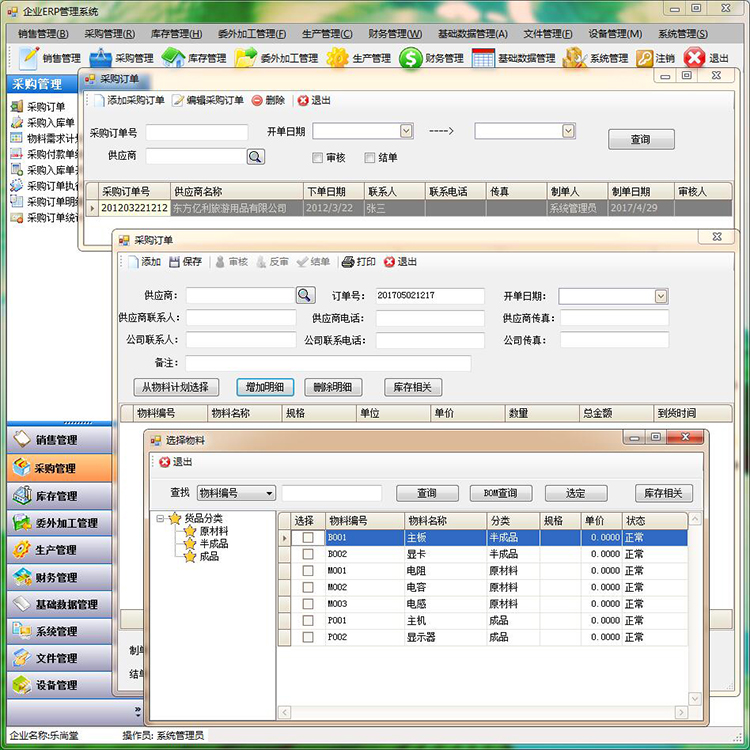750x750 pixels.
Task: Check the P001 主机 row checkbox
Action: [x=308, y=620]
